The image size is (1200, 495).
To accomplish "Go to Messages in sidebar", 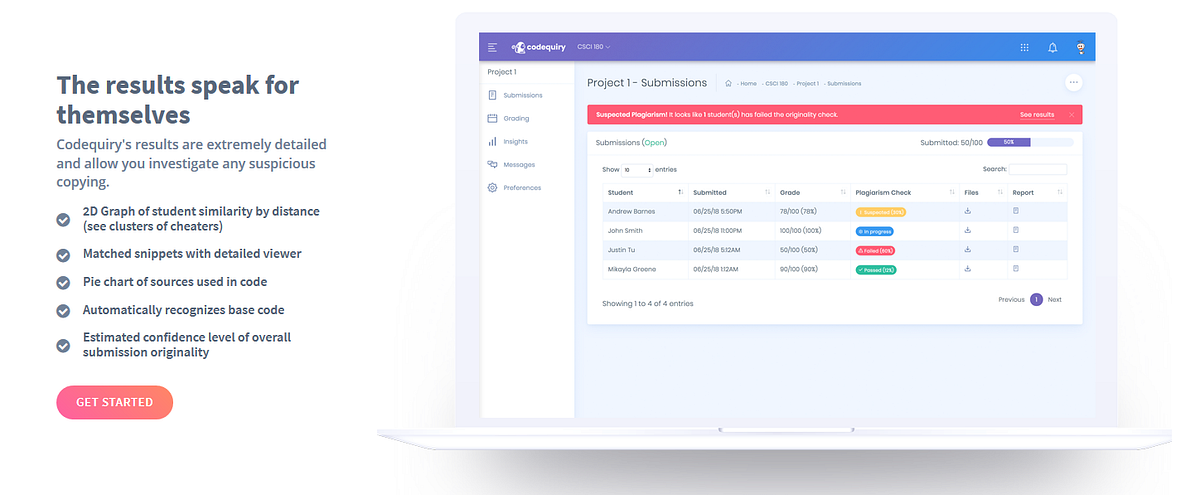I will click(519, 164).
